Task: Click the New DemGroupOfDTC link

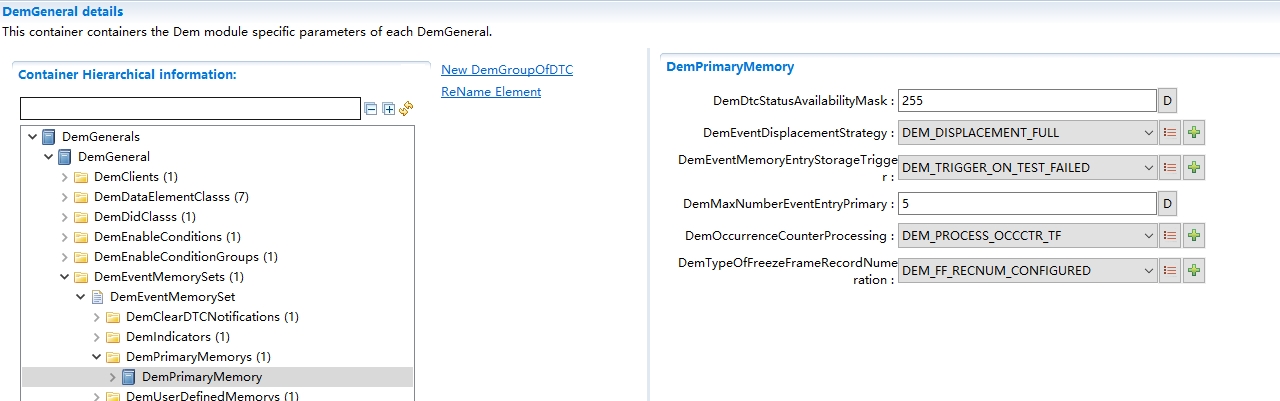Action: [x=507, y=70]
